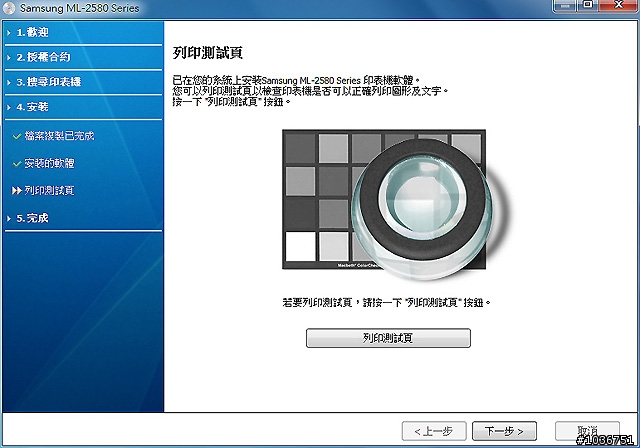Click the arrow beside 1. 歡迎

coord(9,33)
